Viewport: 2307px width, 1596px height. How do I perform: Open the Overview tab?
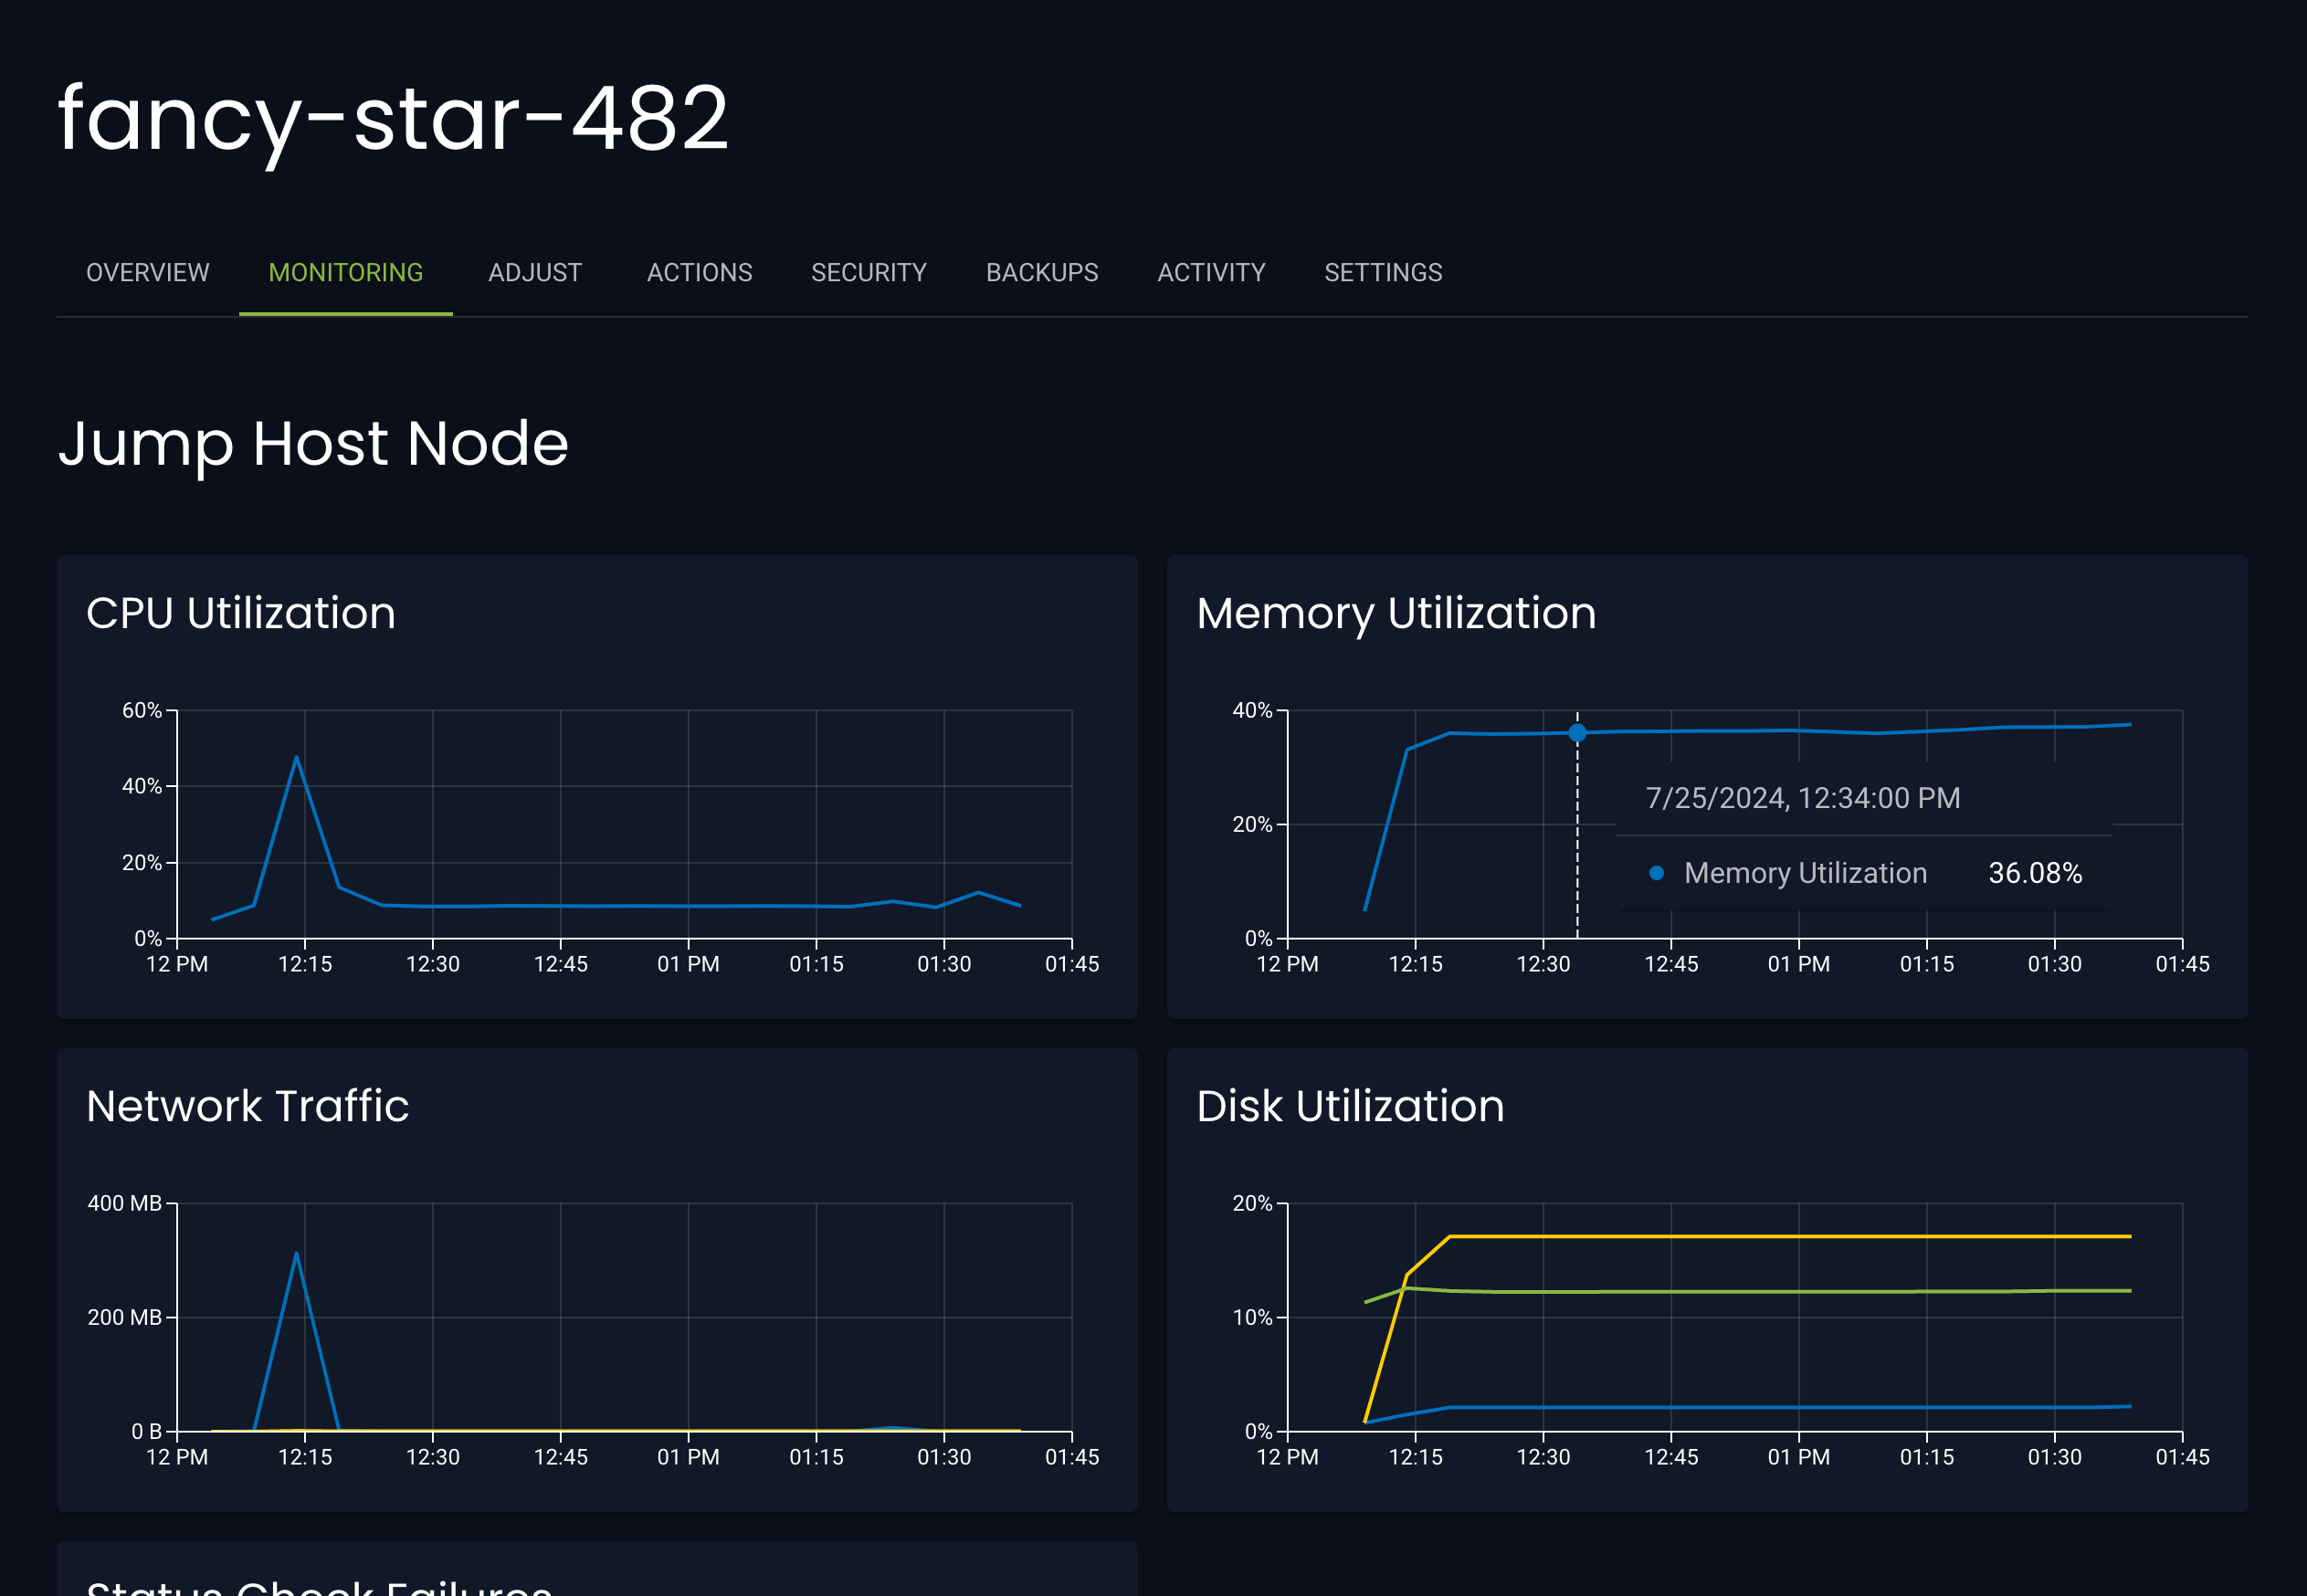click(147, 272)
